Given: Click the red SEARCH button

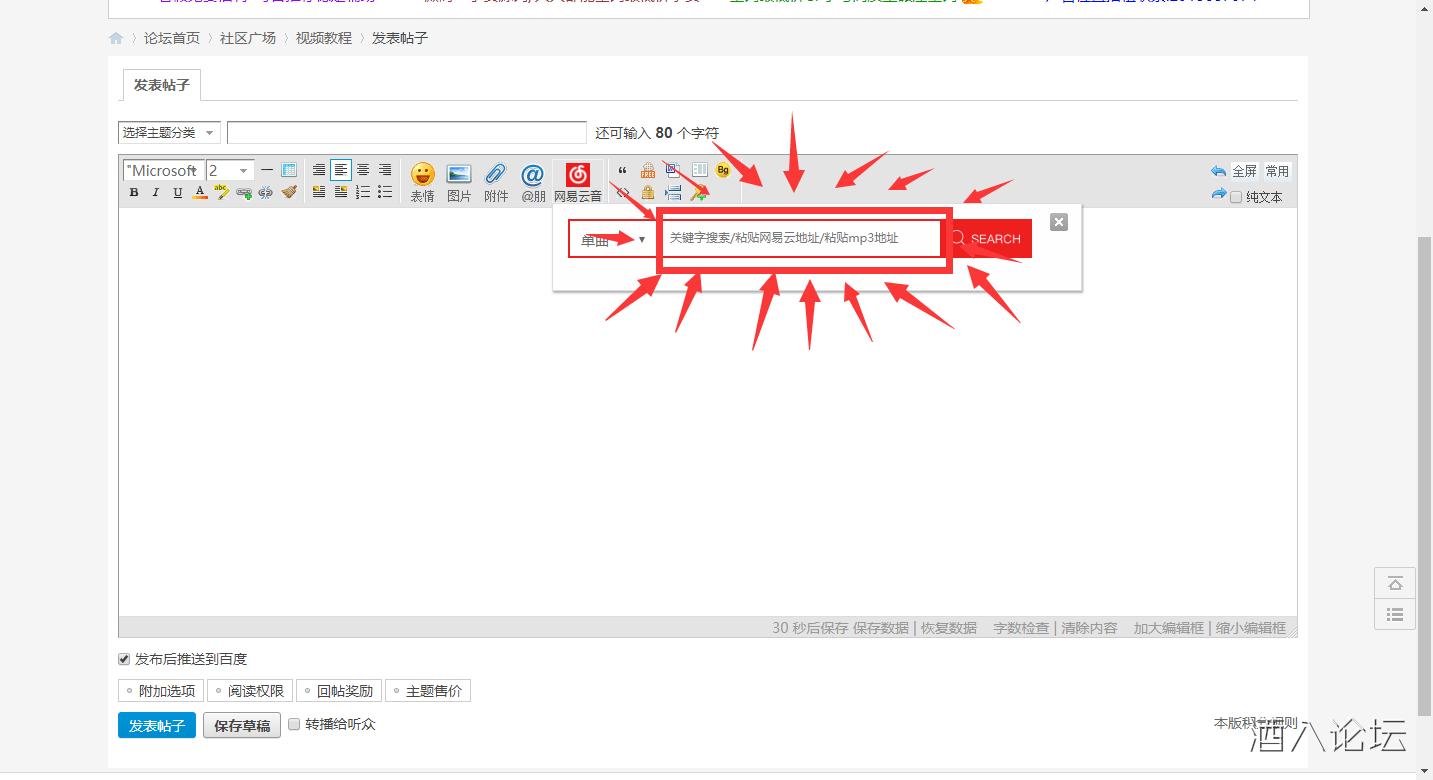Looking at the screenshot, I should tap(986, 239).
